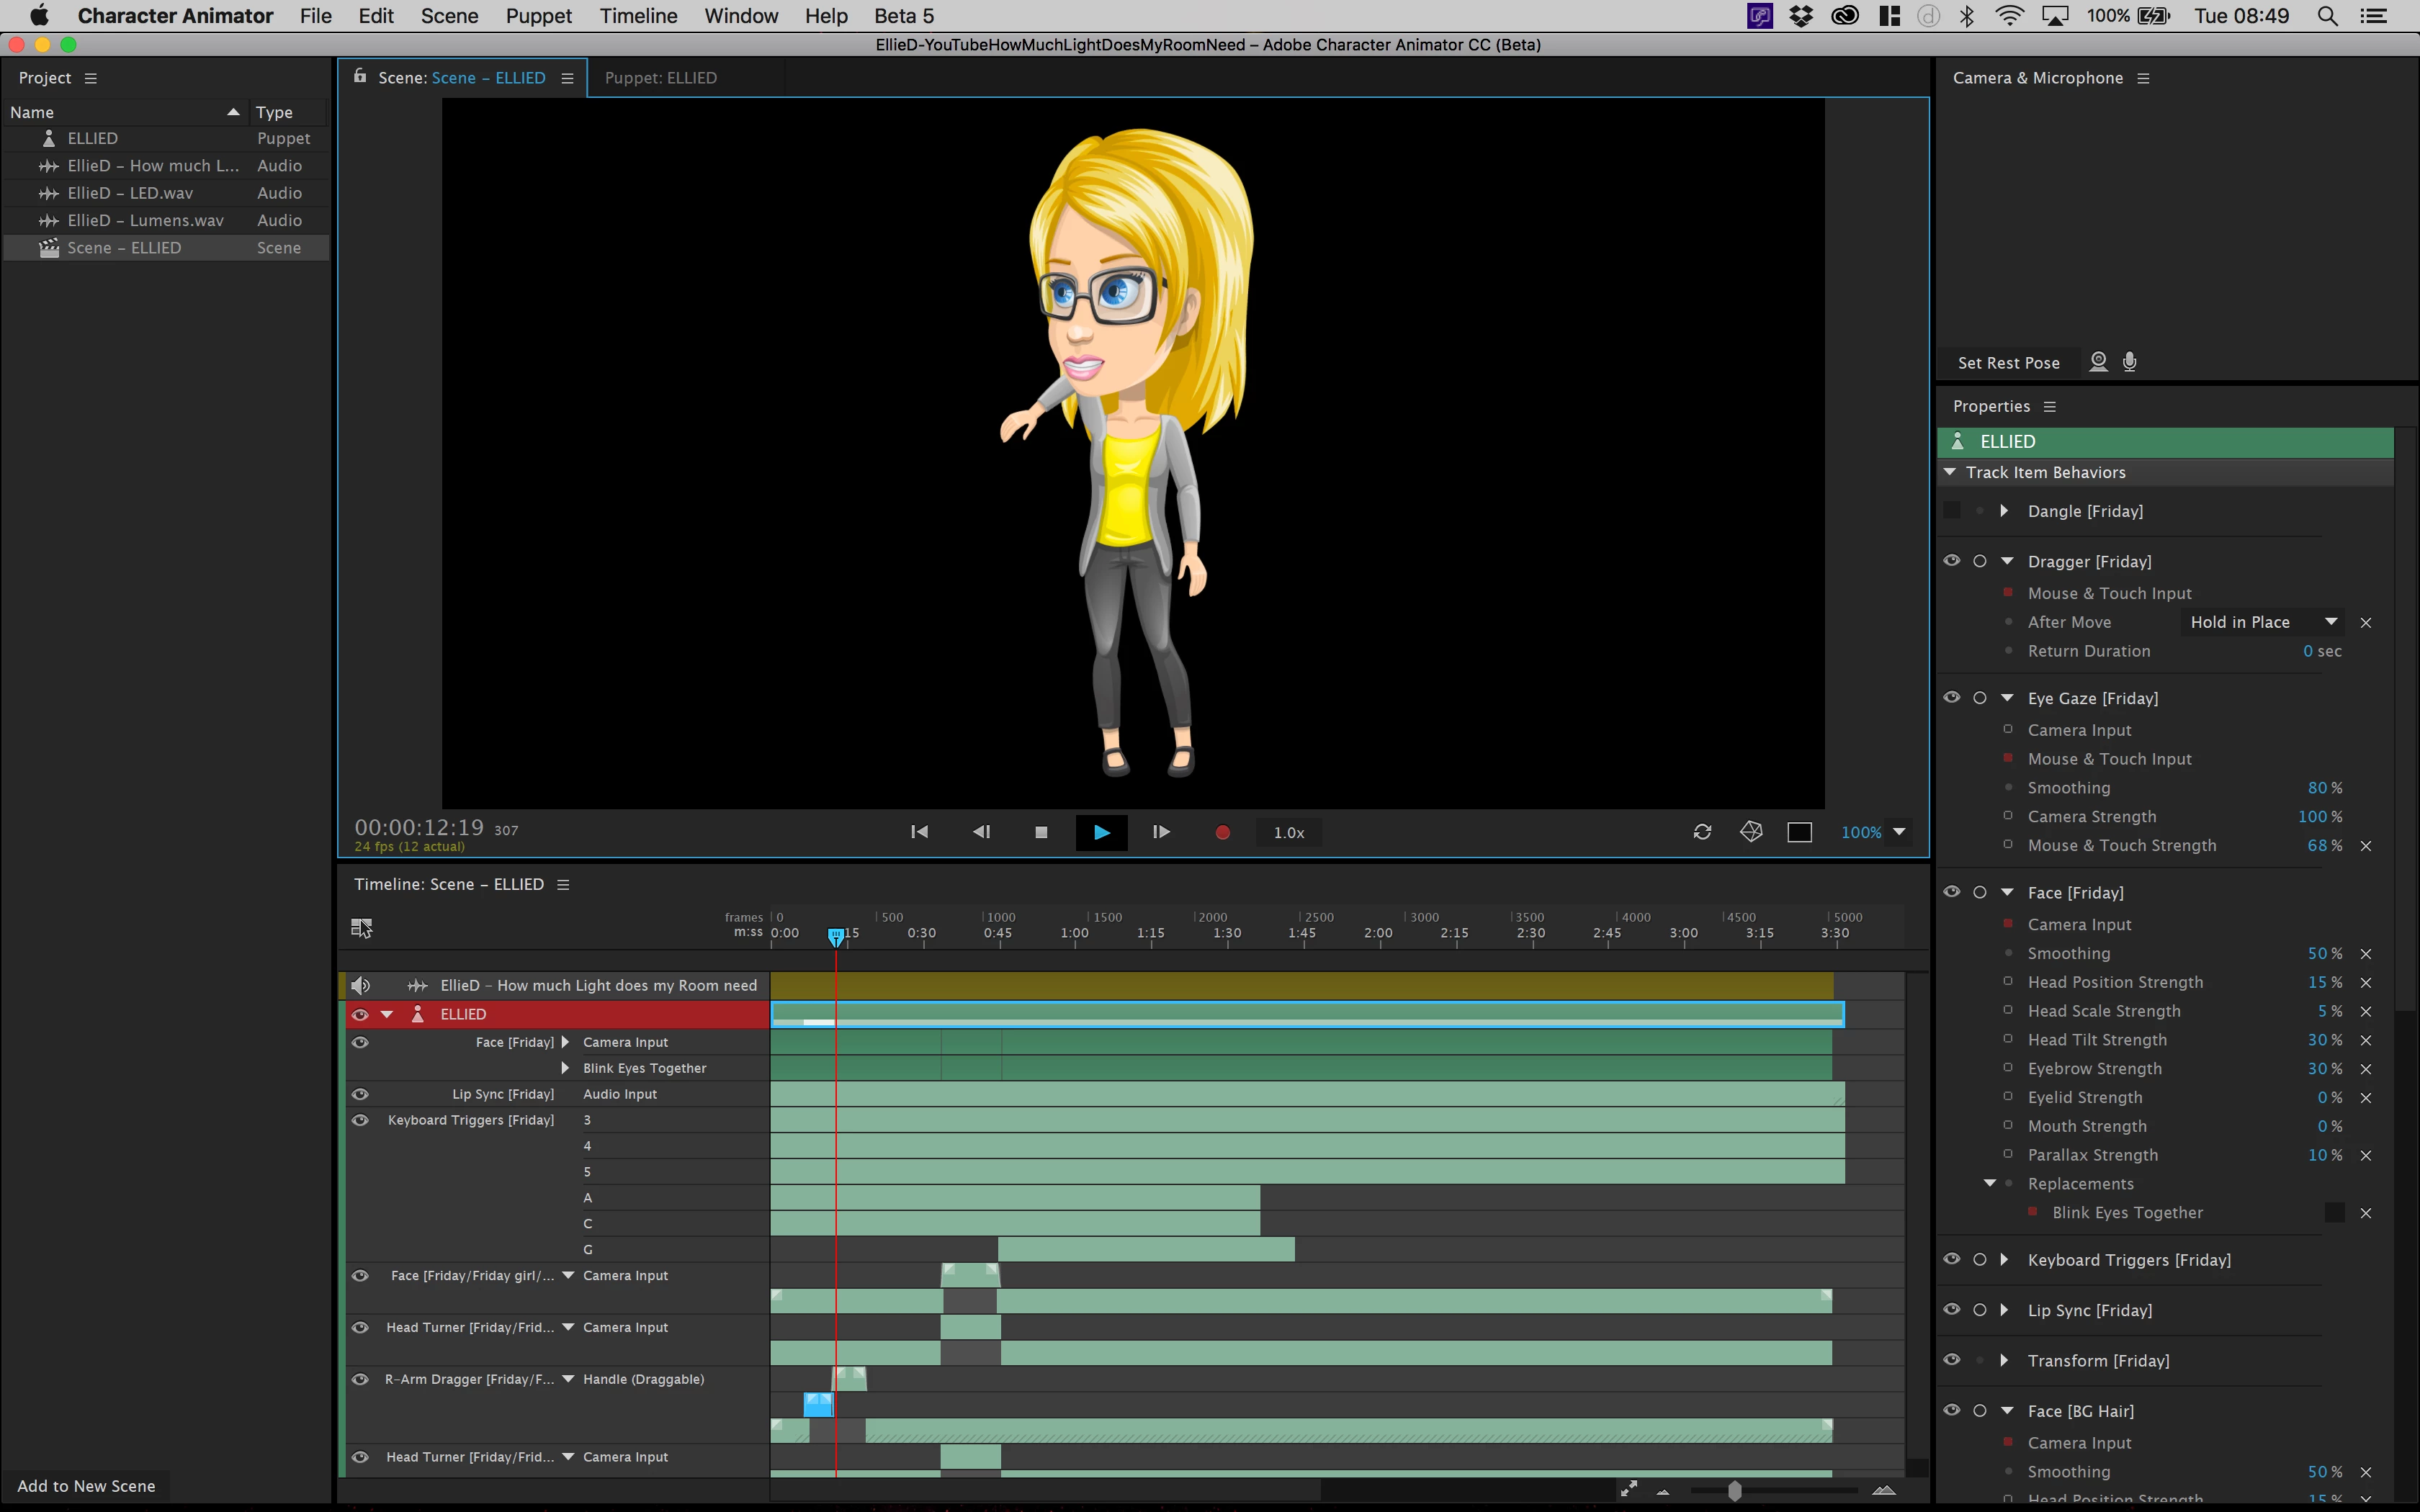Screen dimensions: 2420x1512
Task: Hide Keyboard Triggers [Friday] timeline row
Action: pos(360,1120)
